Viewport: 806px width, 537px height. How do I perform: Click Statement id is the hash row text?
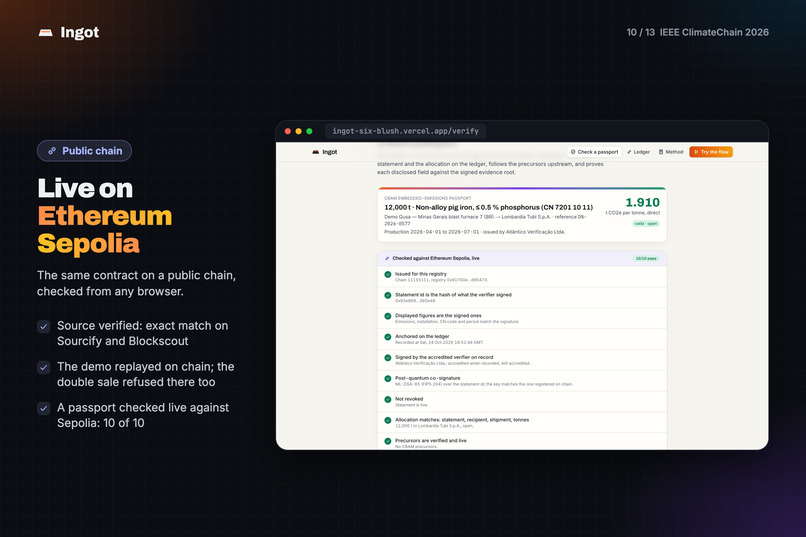tap(453, 294)
